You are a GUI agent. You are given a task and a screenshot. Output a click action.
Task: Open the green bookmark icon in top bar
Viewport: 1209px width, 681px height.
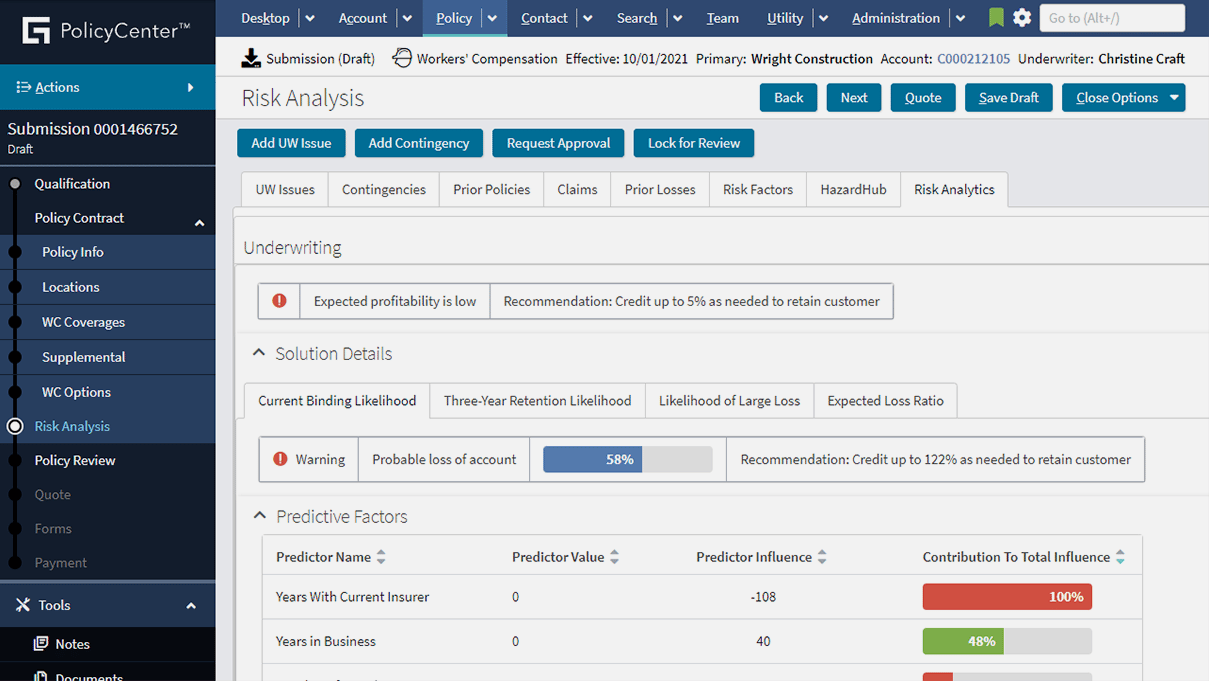coord(995,17)
